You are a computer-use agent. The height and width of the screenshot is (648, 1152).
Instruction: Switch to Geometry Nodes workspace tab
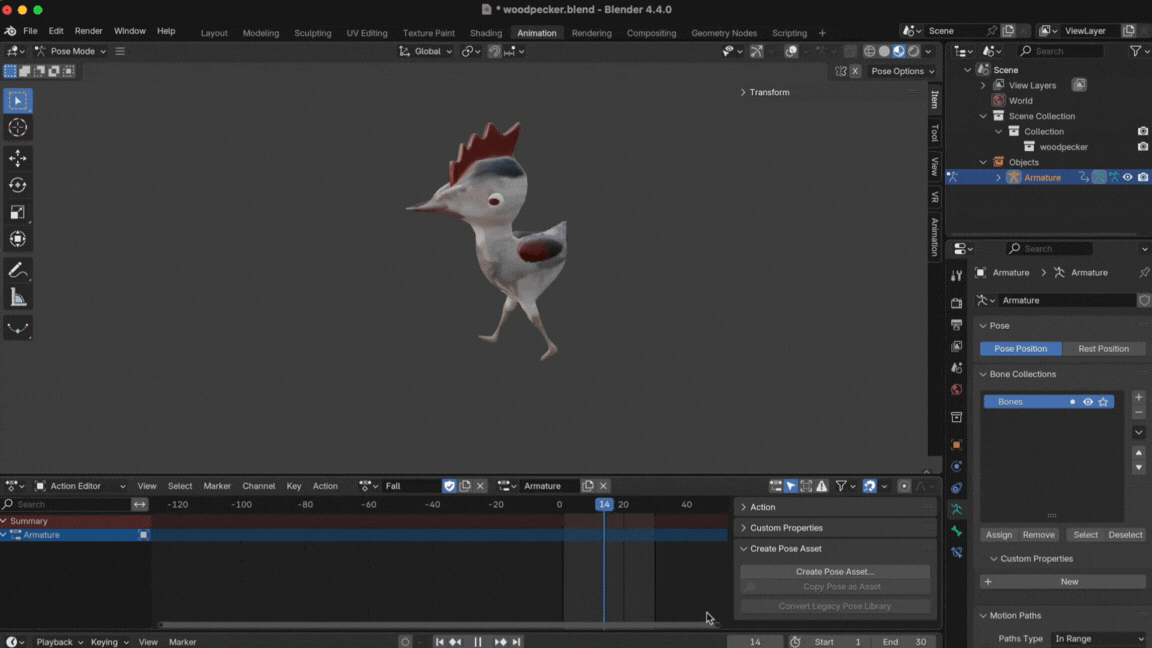[x=724, y=33]
